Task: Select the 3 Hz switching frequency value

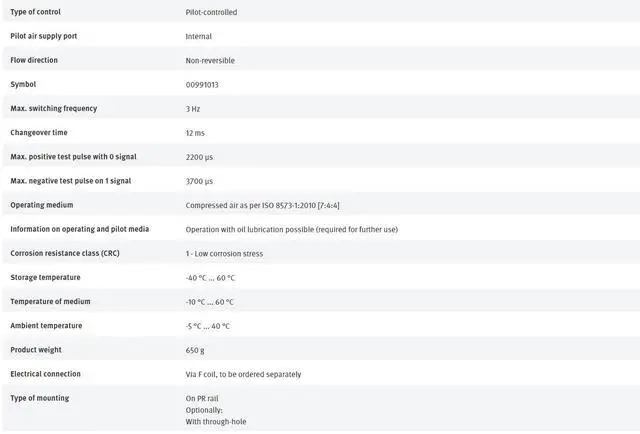Action: pyautogui.click(x=193, y=109)
